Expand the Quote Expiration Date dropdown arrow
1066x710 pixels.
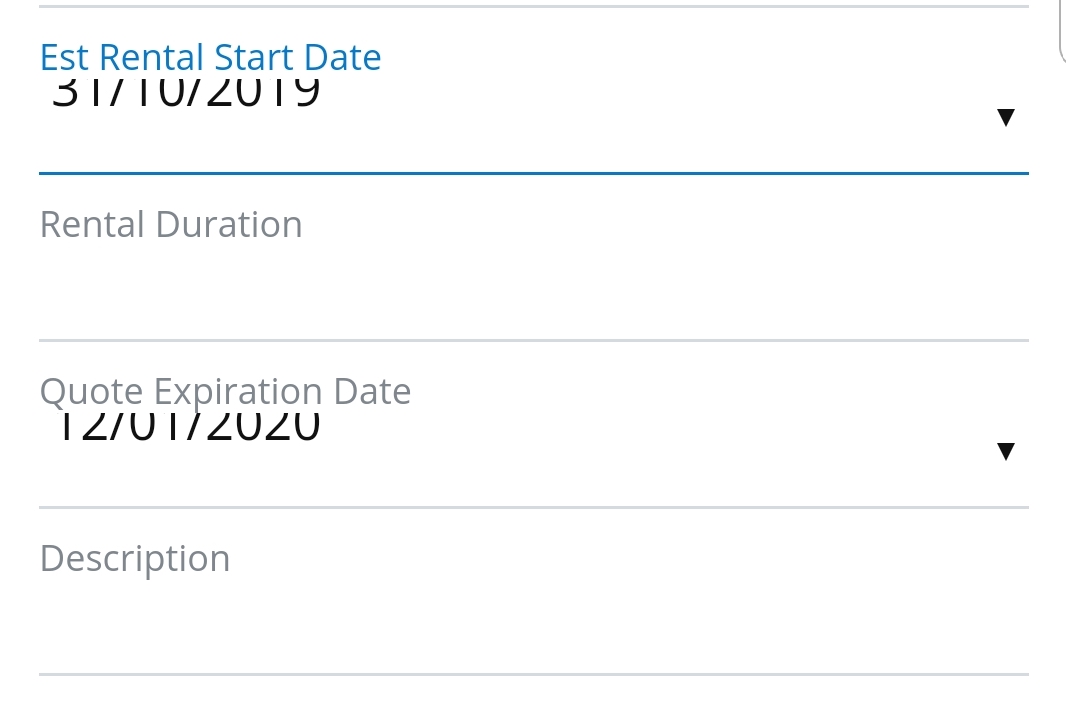point(1006,451)
